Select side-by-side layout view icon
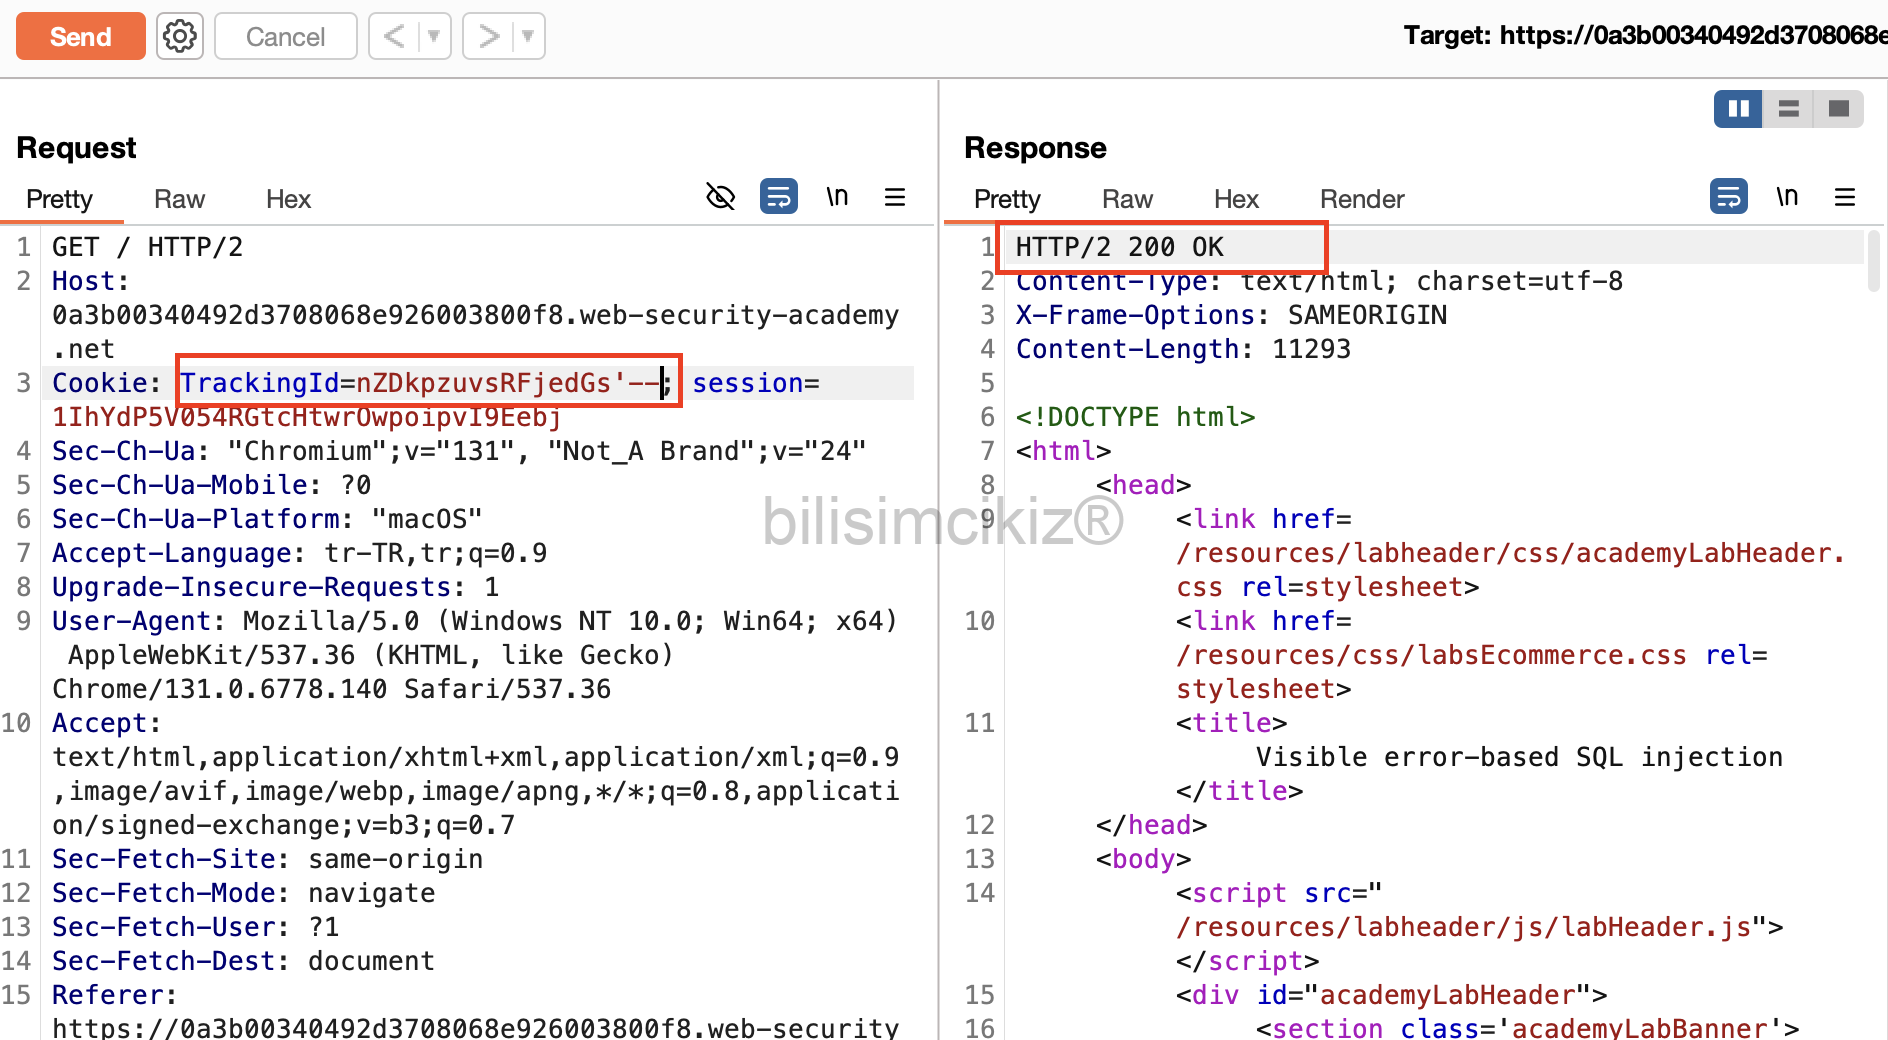The image size is (1888, 1040). [x=1738, y=109]
